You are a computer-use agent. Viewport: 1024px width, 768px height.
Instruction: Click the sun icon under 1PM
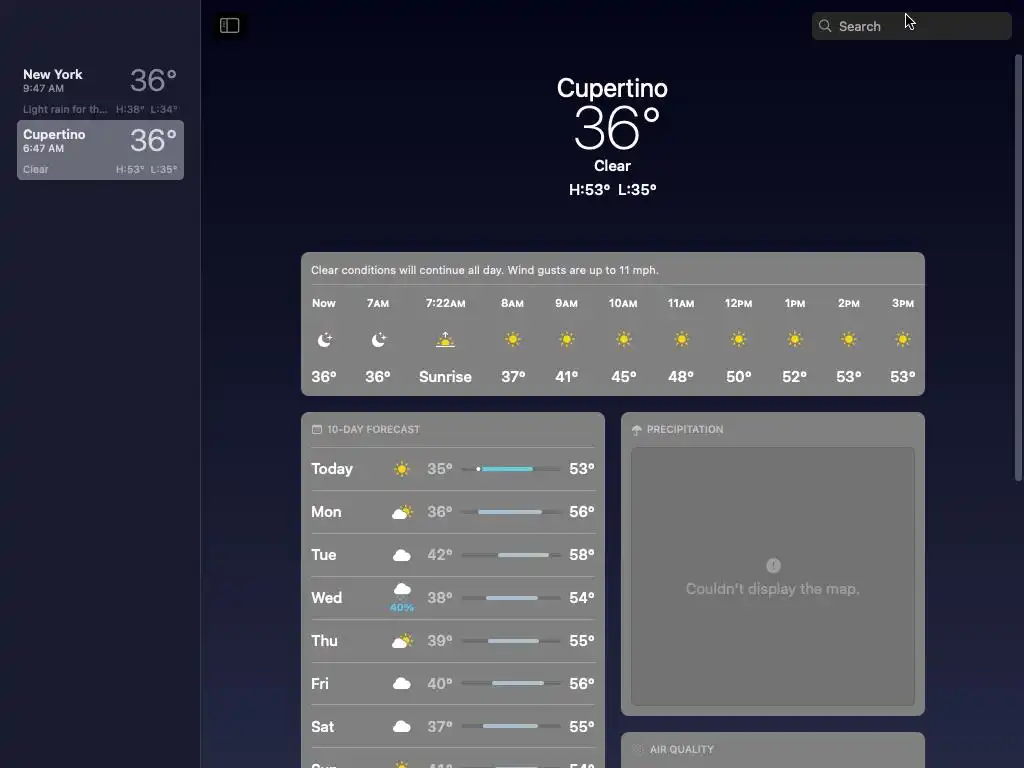[x=795, y=340]
